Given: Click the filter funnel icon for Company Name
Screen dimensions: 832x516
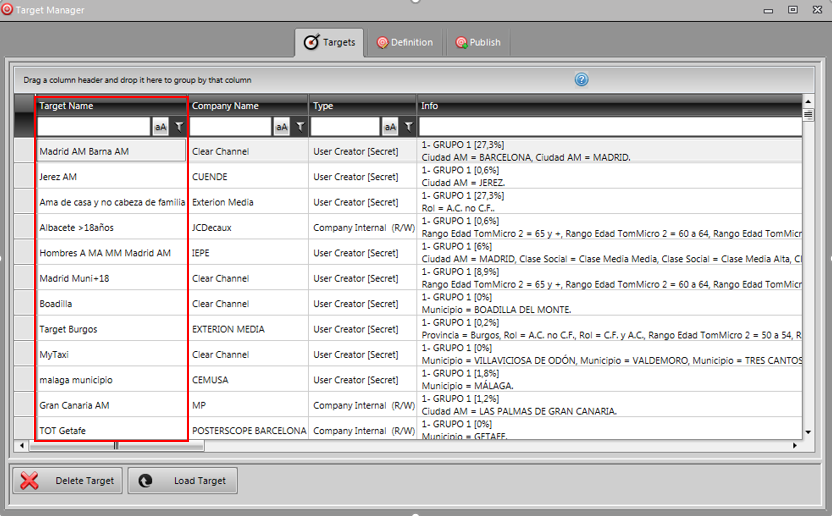Looking at the screenshot, I should pyautogui.click(x=299, y=127).
